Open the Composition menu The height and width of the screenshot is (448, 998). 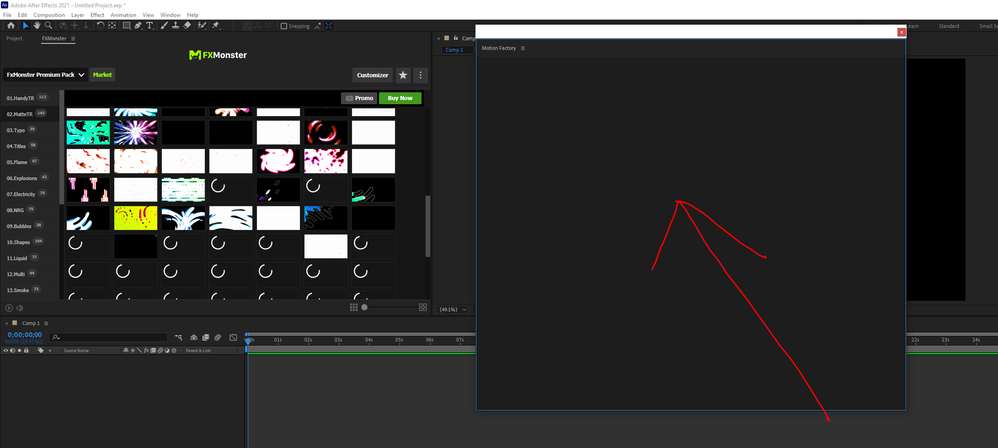point(49,15)
